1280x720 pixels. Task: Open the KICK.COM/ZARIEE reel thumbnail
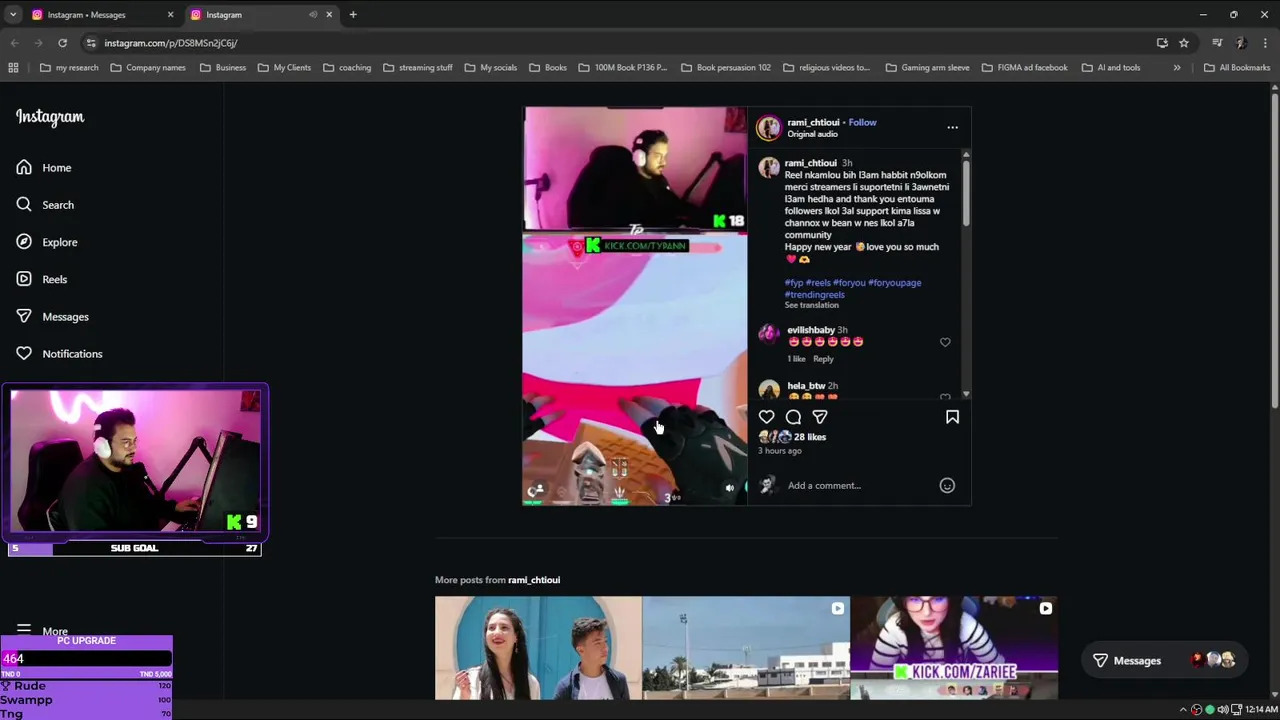pyautogui.click(x=954, y=648)
